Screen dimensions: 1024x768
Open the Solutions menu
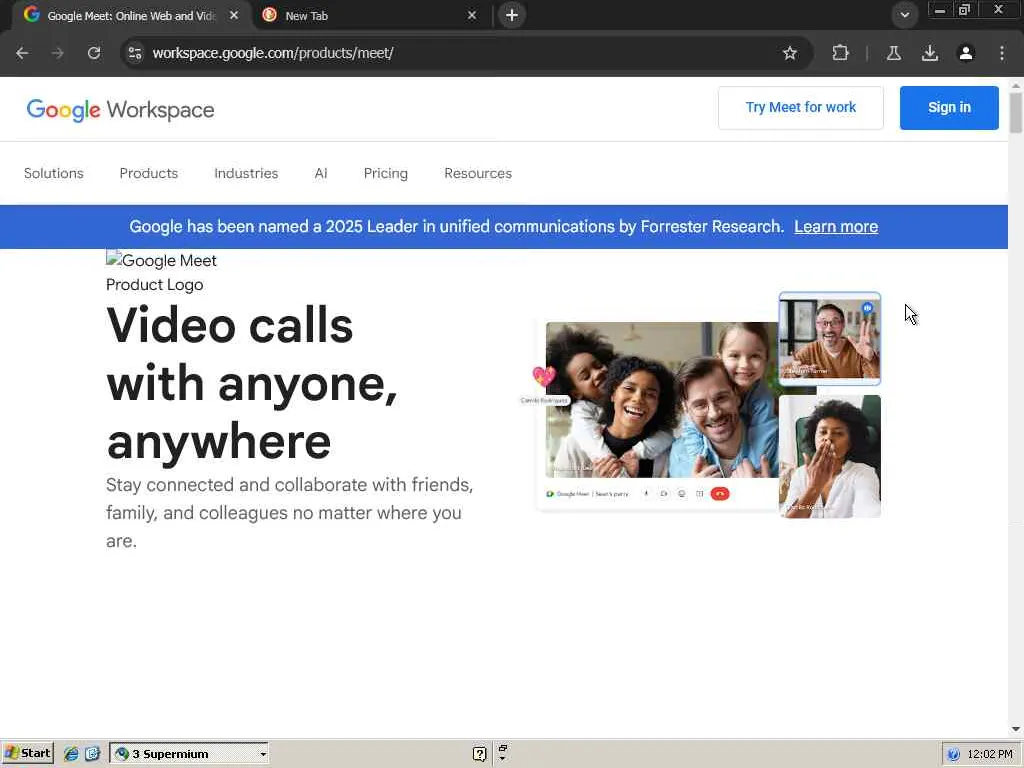click(x=54, y=173)
